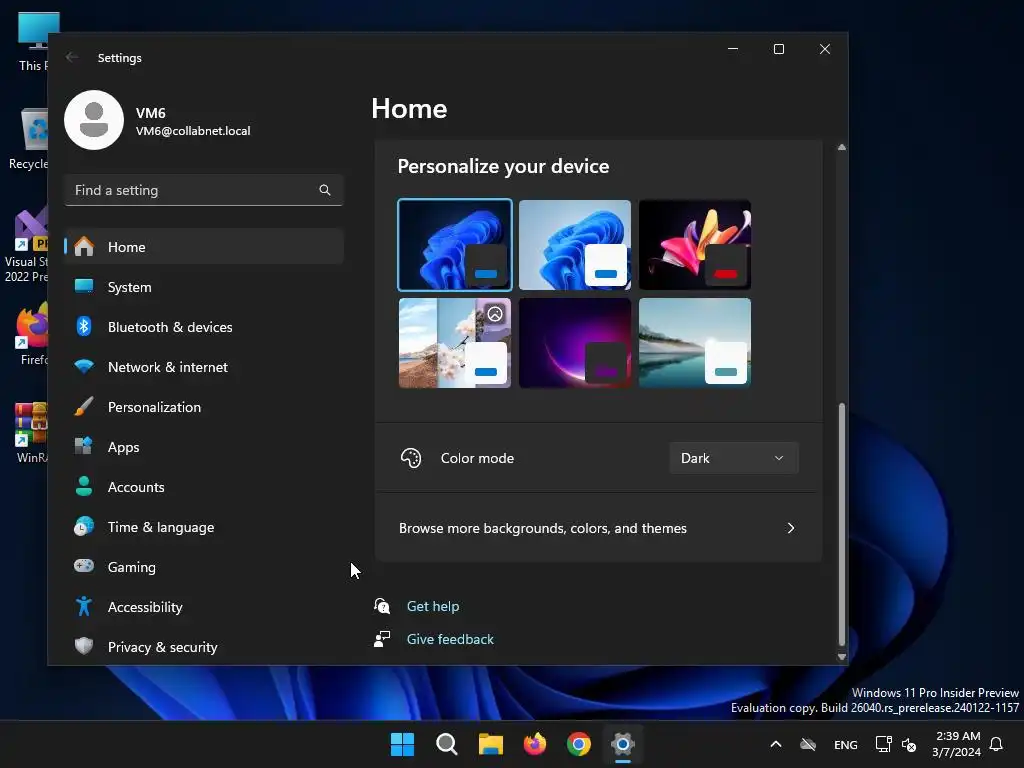Screen dimensions: 1024x768
Task: Click the Get help headset icon
Action: [x=382, y=605]
